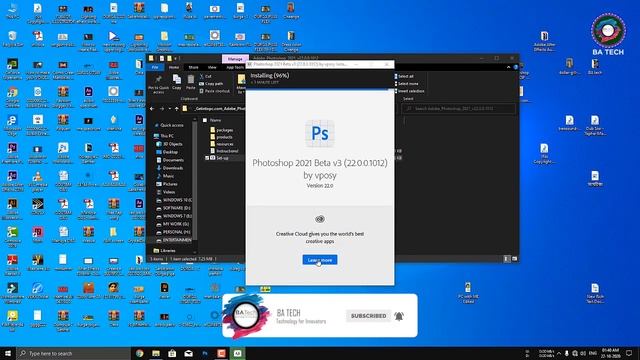Screen dimensions: 640x360
Task: Click the Photoshop Ps taskbar icon
Action: [205, 353]
